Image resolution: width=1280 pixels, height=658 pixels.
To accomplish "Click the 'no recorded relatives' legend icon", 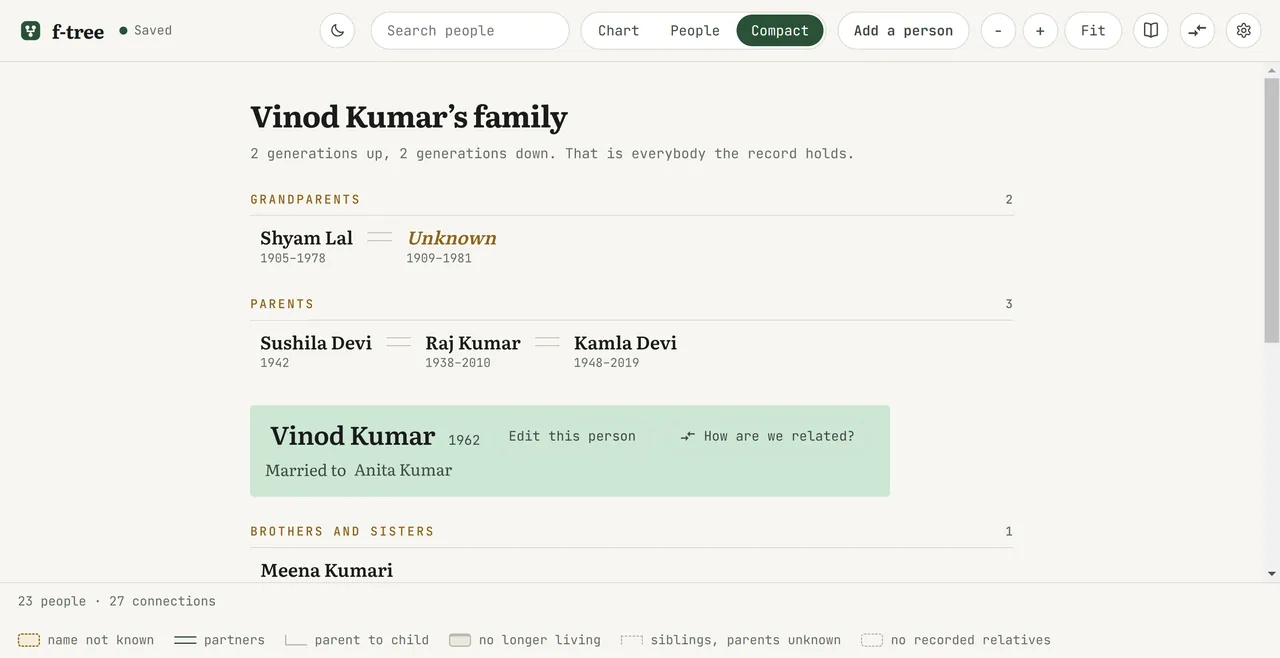I will pyautogui.click(x=872, y=640).
